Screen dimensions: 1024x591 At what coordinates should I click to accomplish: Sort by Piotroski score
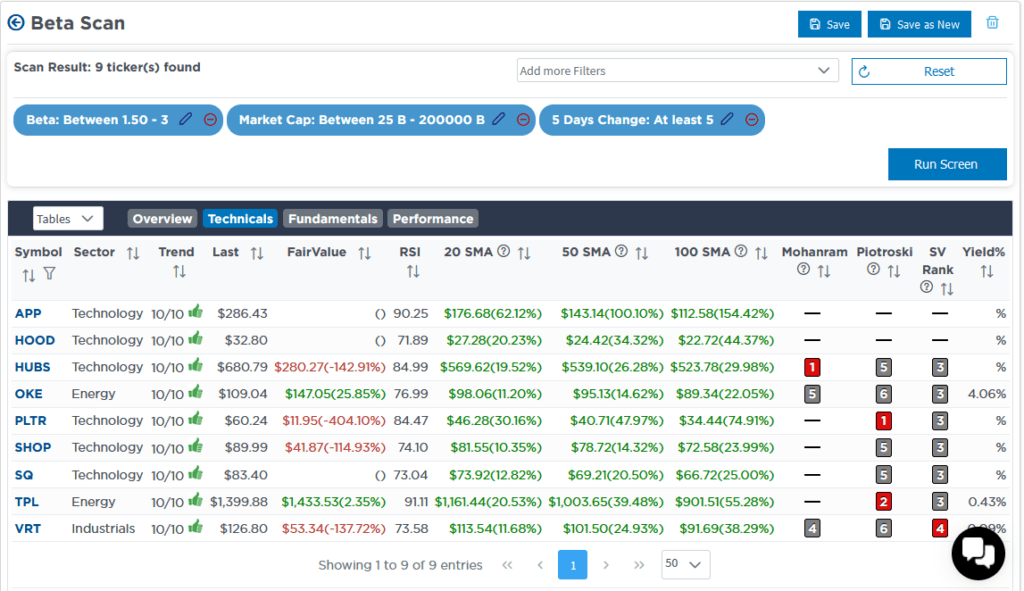coord(893,271)
